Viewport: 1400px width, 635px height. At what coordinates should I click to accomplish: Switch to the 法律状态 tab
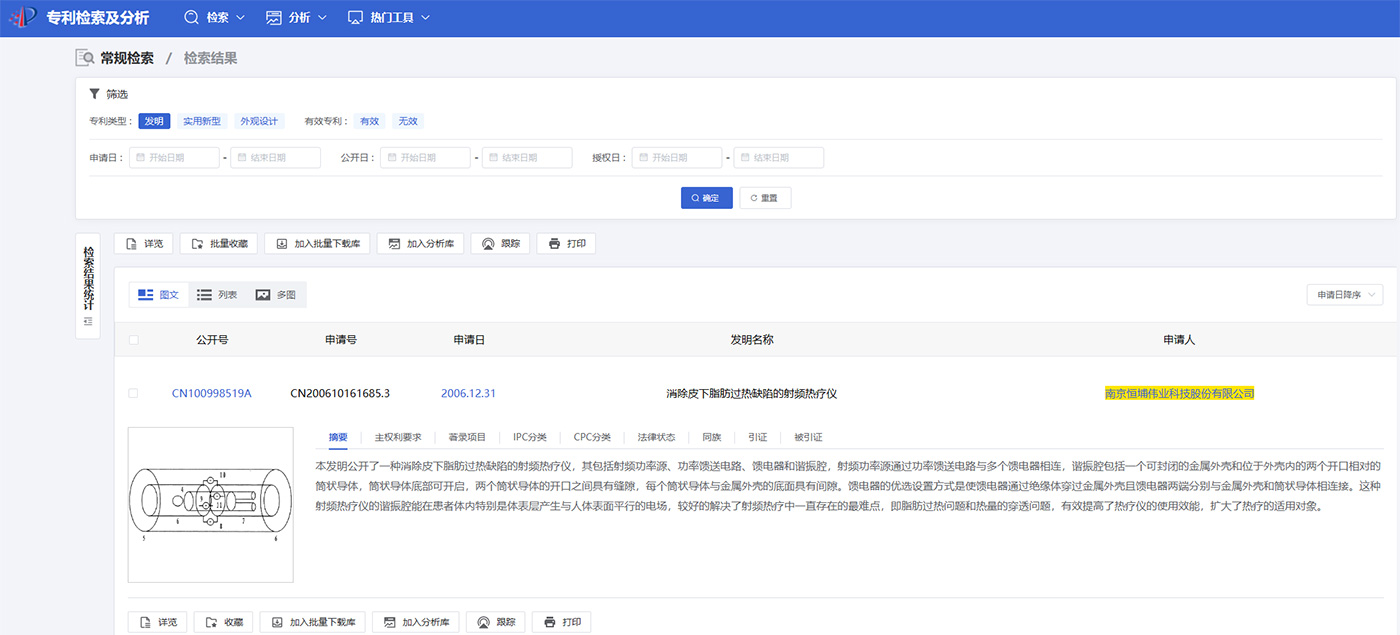(656, 437)
